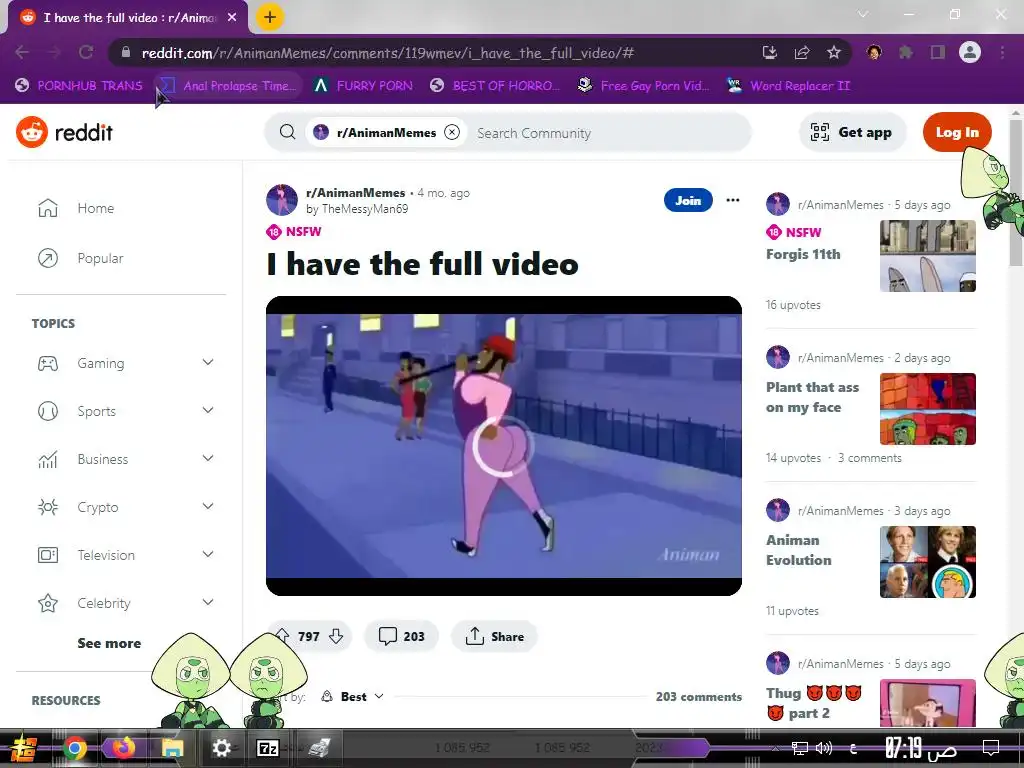Expand the Crypto topic
The height and width of the screenshot is (768, 1024).
tap(208, 506)
